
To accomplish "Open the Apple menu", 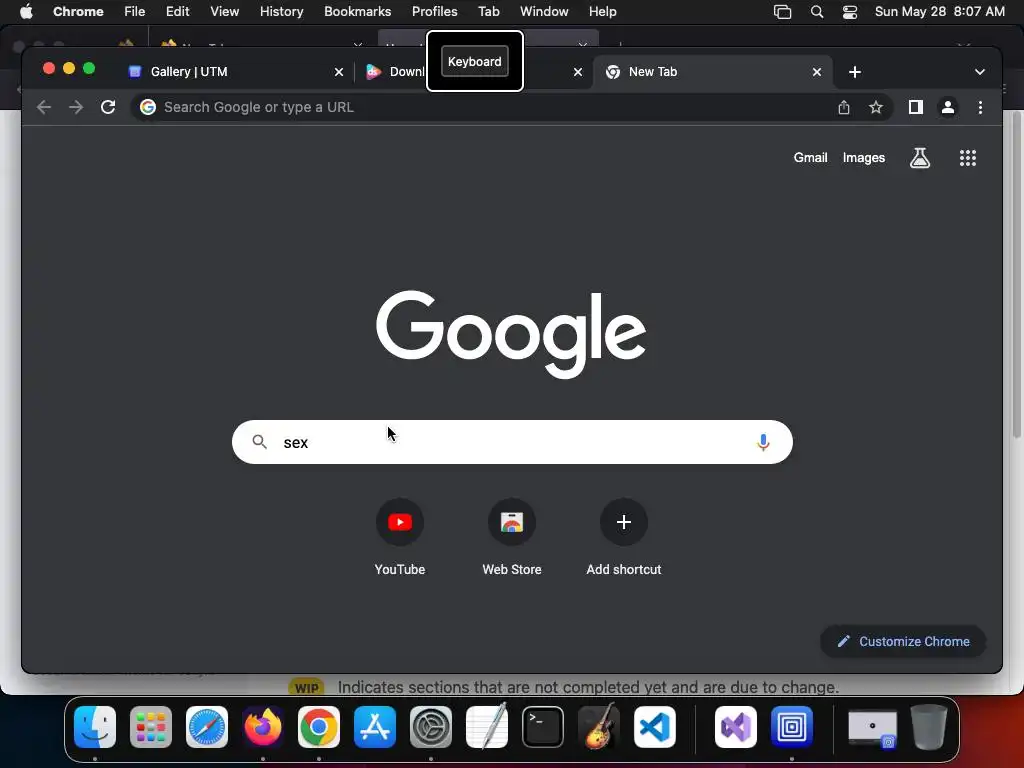I will pos(26,11).
